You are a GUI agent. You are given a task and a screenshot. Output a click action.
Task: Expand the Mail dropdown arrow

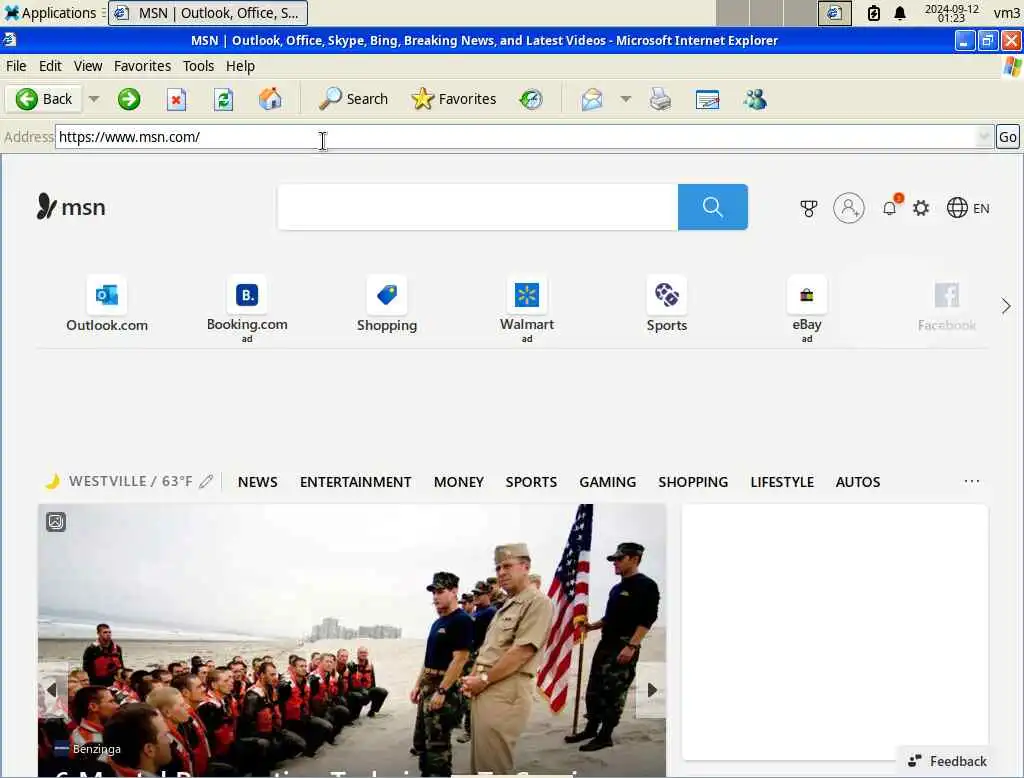pyautogui.click(x=626, y=99)
